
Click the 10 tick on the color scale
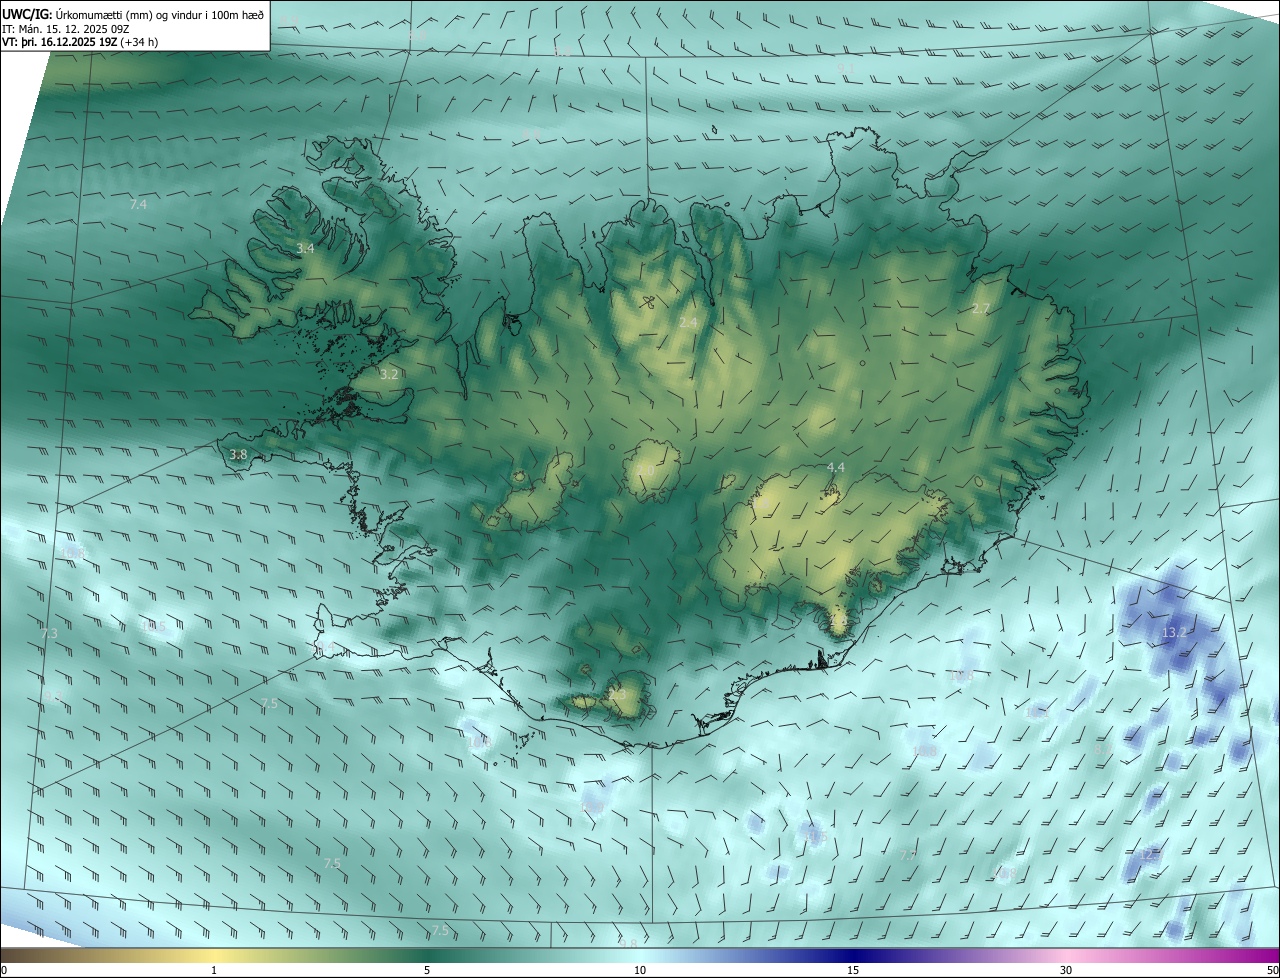click(640, 970)
